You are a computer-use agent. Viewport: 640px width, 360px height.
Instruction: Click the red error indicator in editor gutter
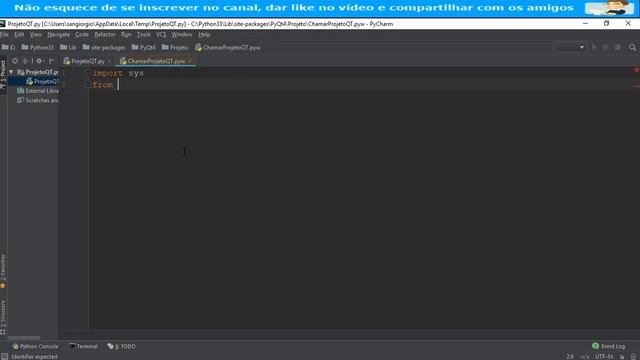click(636, 70)
